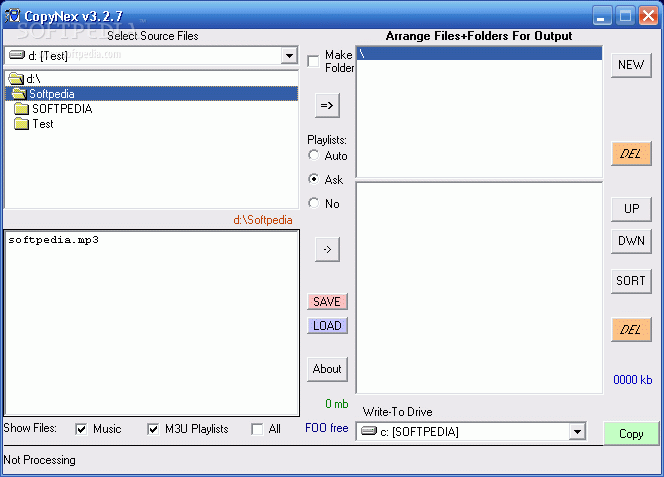Close the CopyNex window
This screenshot has height=477, width=664.
coord(648,16)
